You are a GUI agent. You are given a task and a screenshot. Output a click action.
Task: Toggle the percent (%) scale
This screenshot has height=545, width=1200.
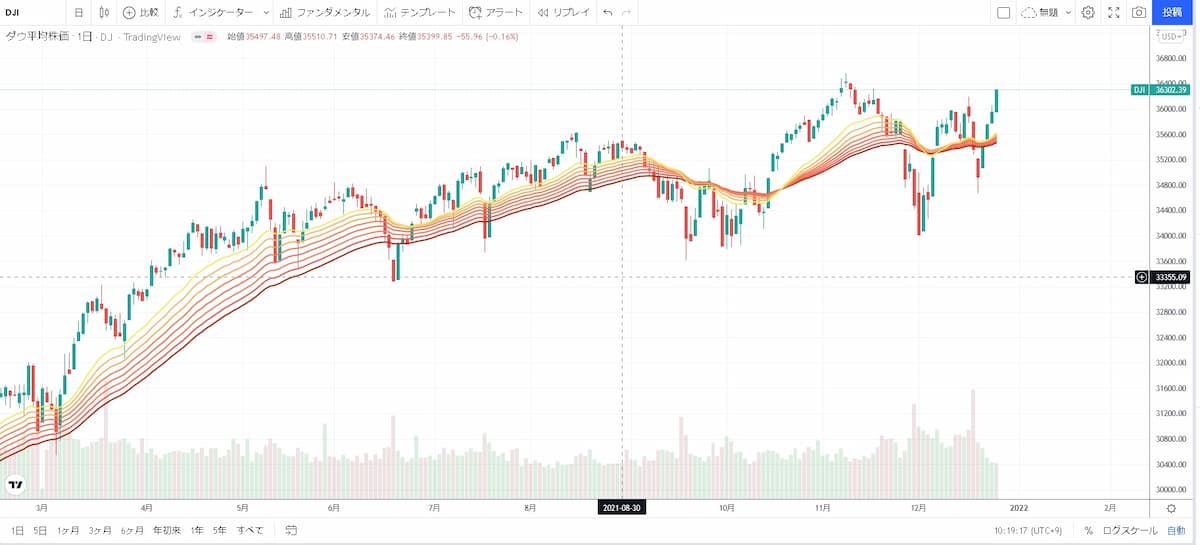point(1088,531)
